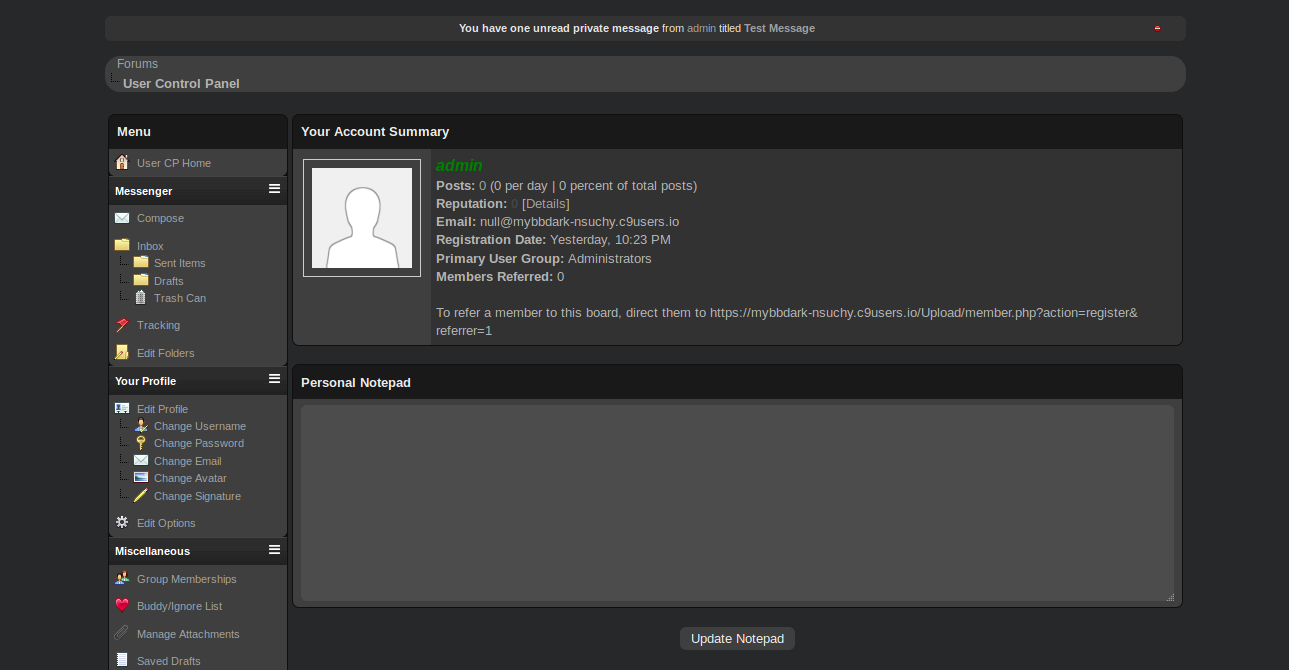Select the Change Avatar link
1289x670 pixels.
[190, 478]
